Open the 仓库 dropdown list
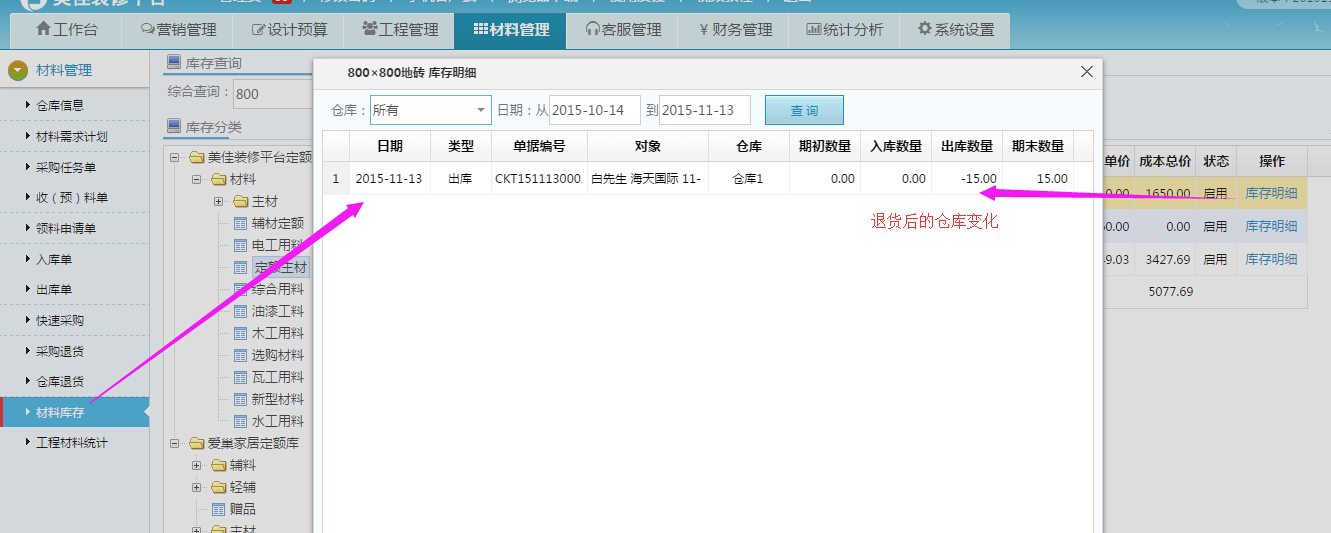Viewport: 1331px width, 533px height. pyautogui.click(x=481, y=110)
